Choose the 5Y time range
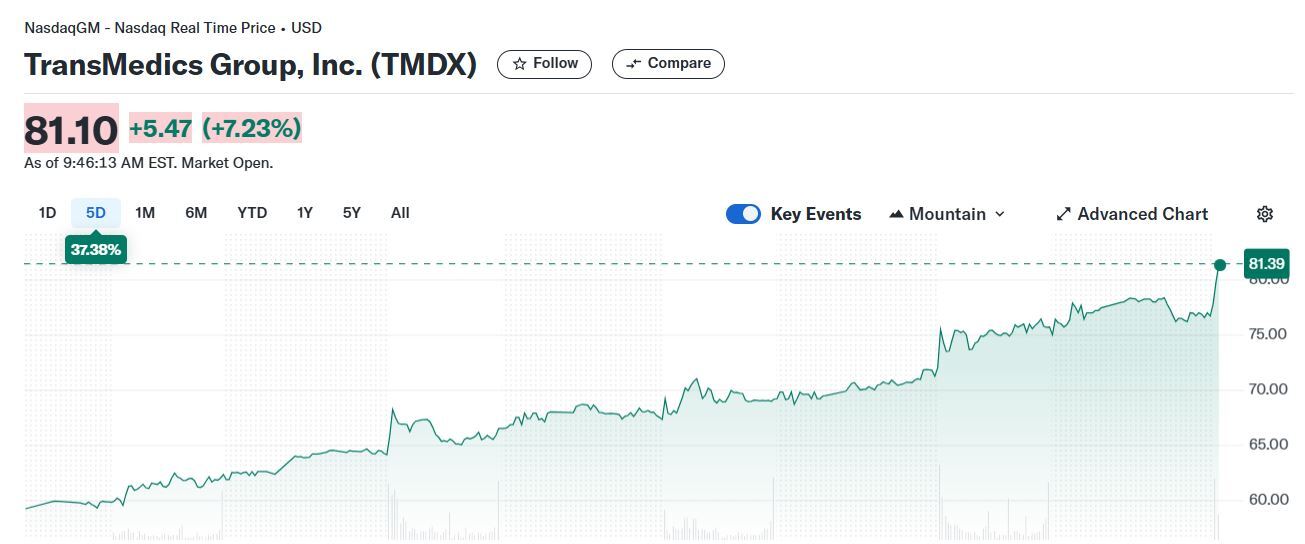Image resolution: width=1305 pixels, height=544 pixels. coord(352,213)
